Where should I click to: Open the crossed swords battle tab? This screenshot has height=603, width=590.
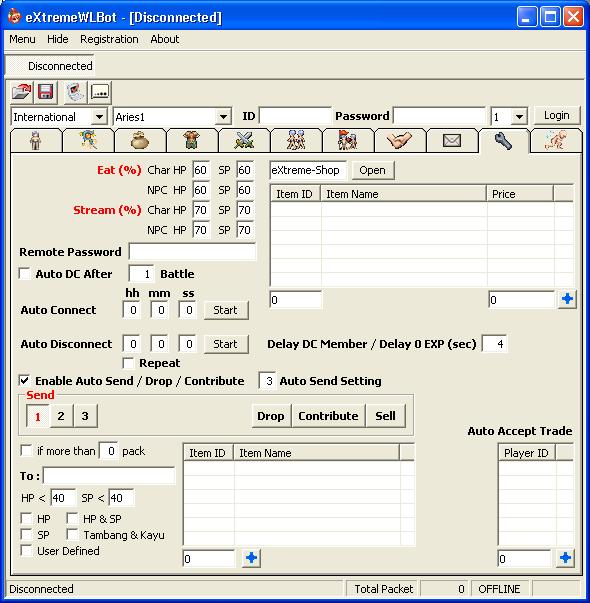(244, 141)
